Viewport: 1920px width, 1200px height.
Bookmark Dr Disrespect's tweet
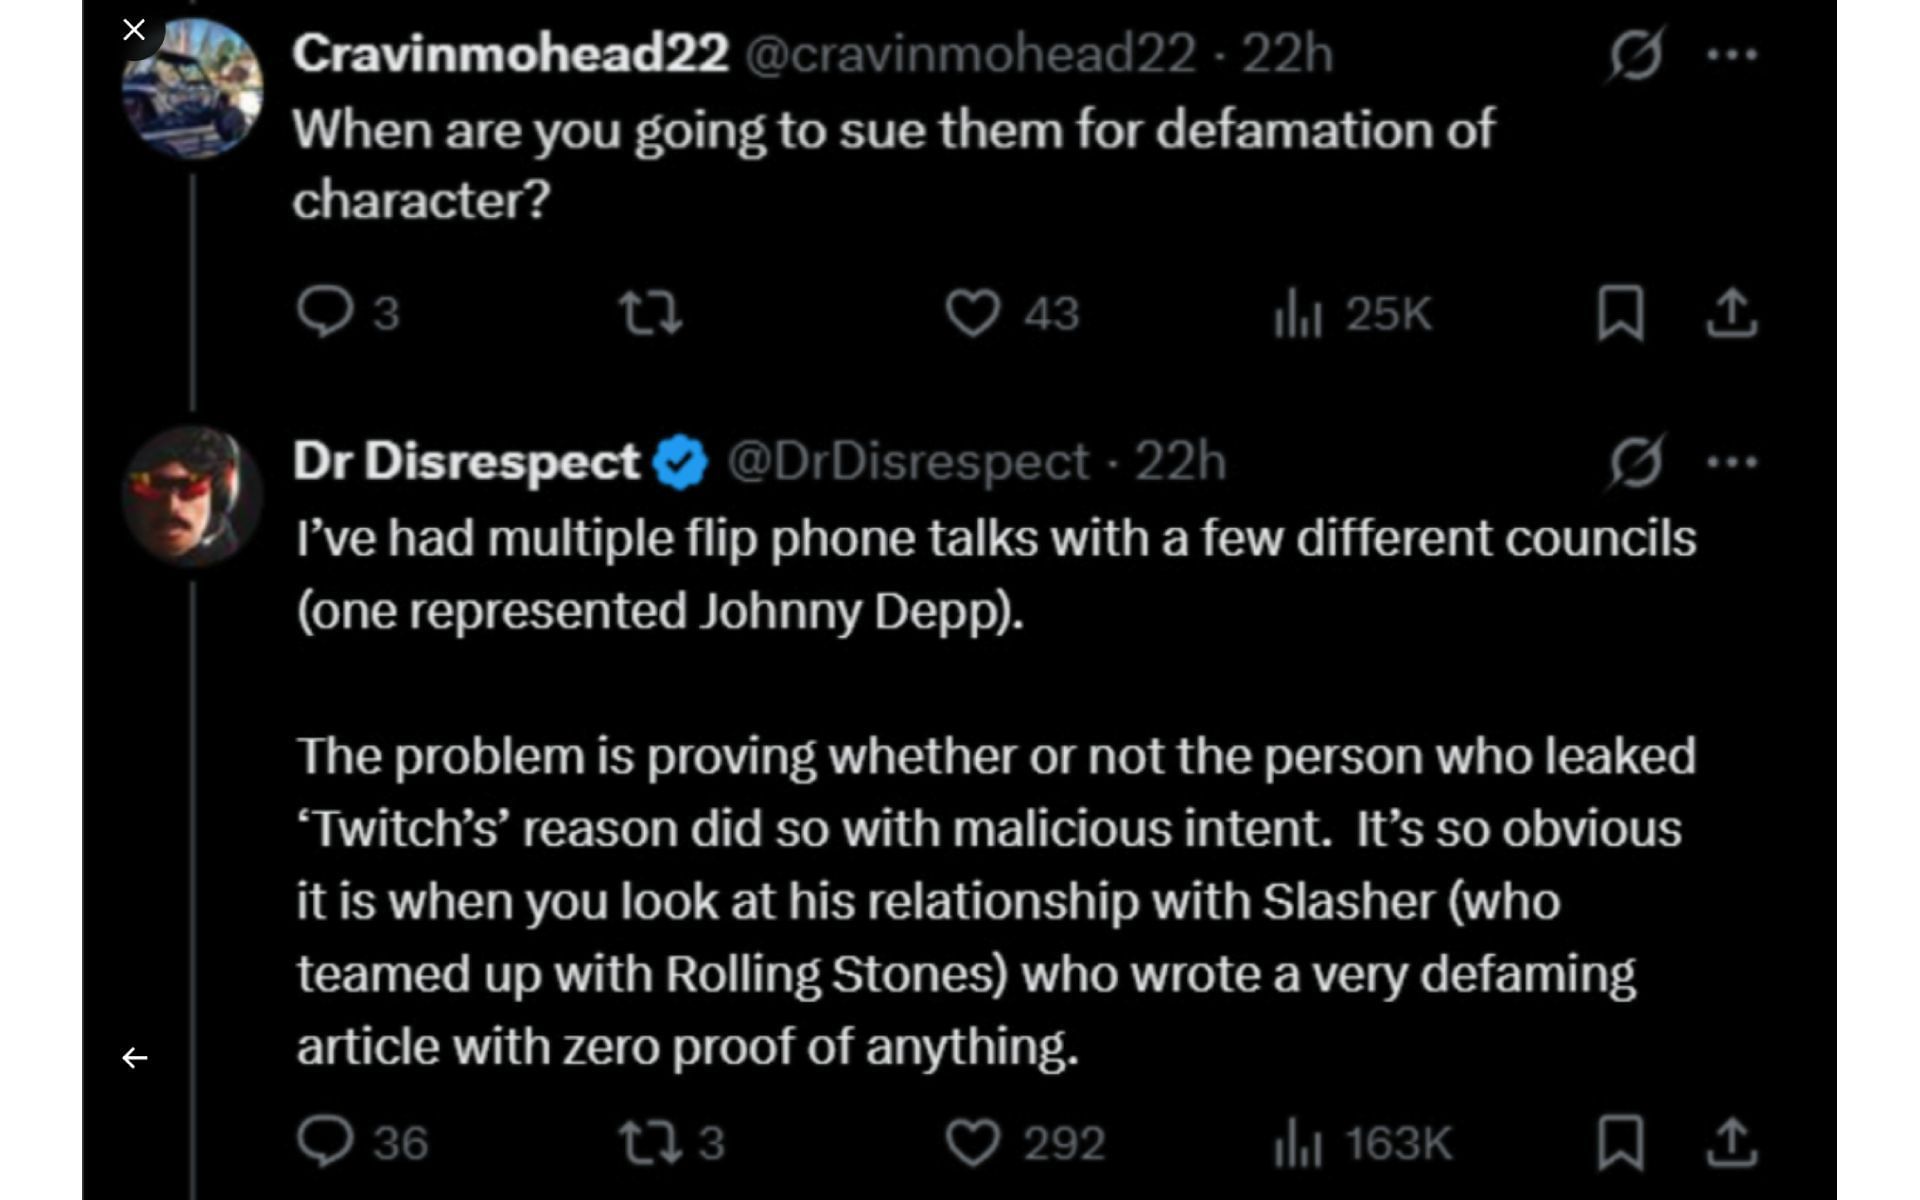[x=1620, y=1142]
